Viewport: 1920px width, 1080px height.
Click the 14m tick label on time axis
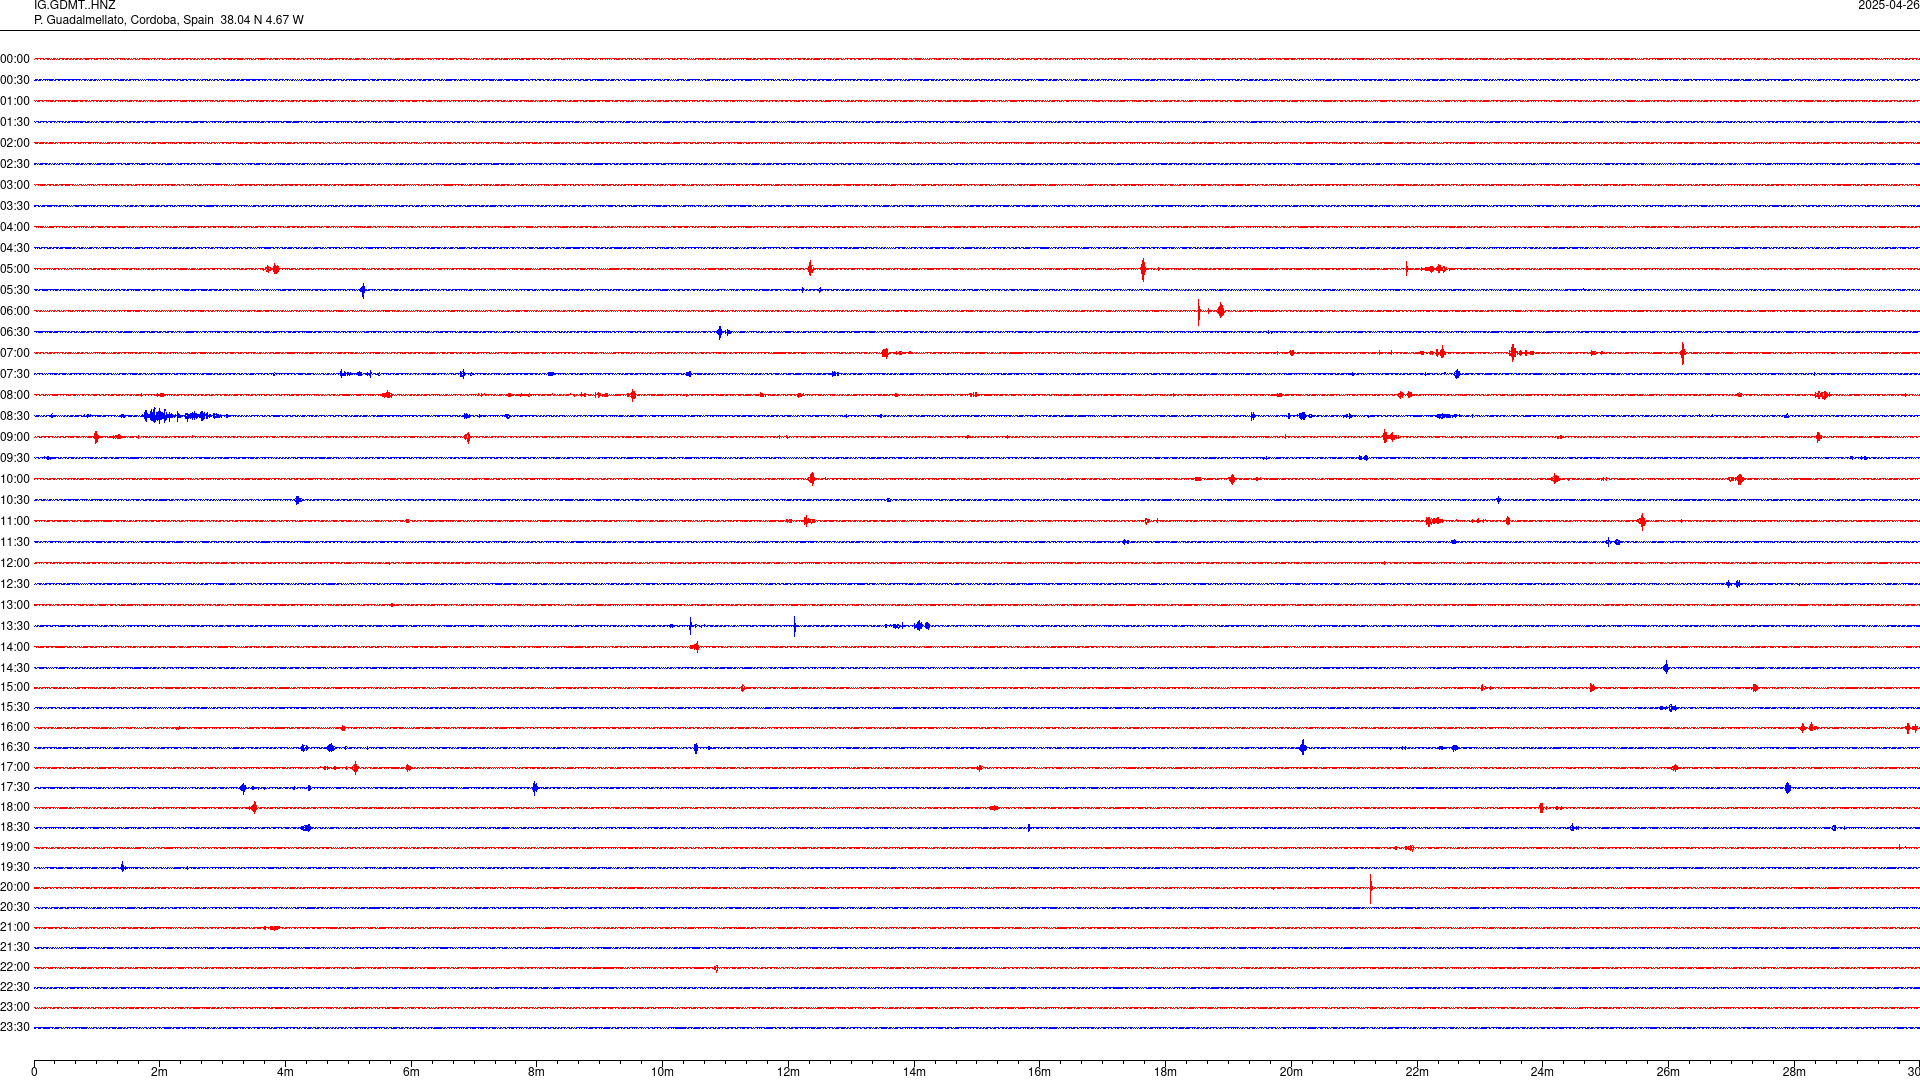pos(914,1072)
